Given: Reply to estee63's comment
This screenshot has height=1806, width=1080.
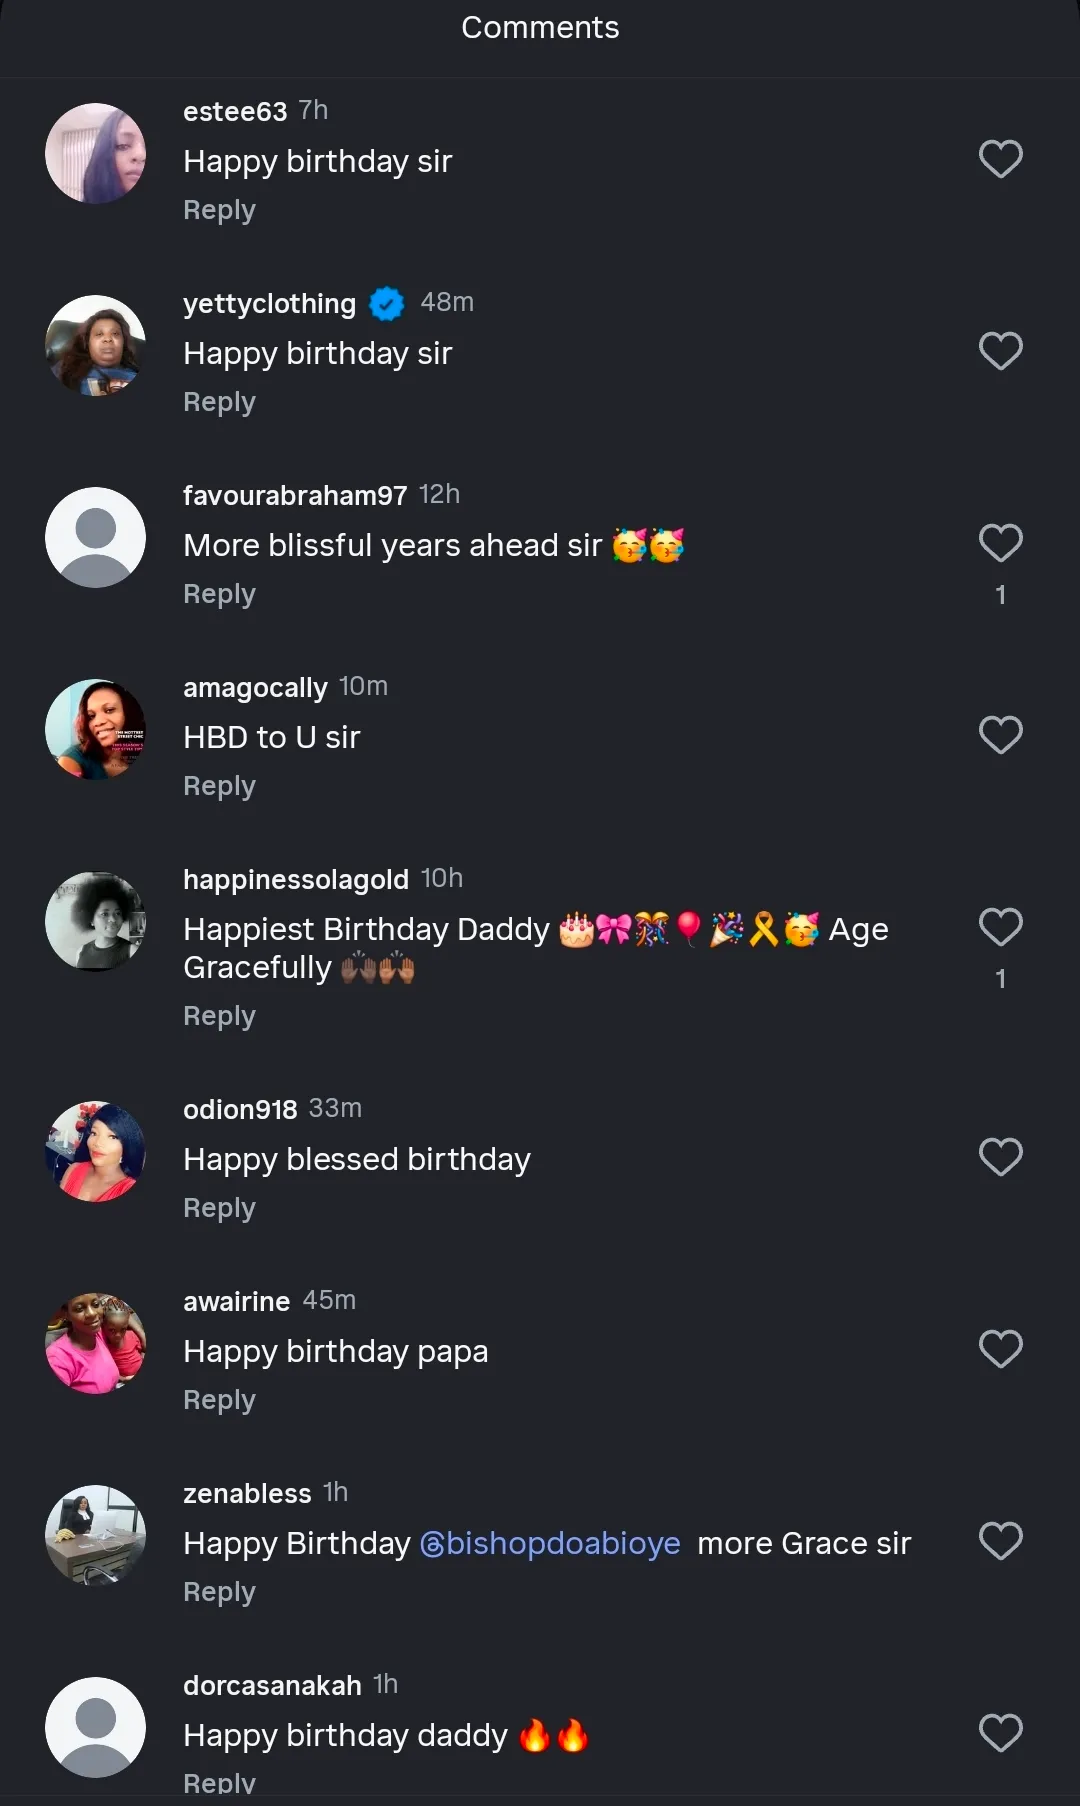Looking at the screenshot, I should click(x=219, y=210).
